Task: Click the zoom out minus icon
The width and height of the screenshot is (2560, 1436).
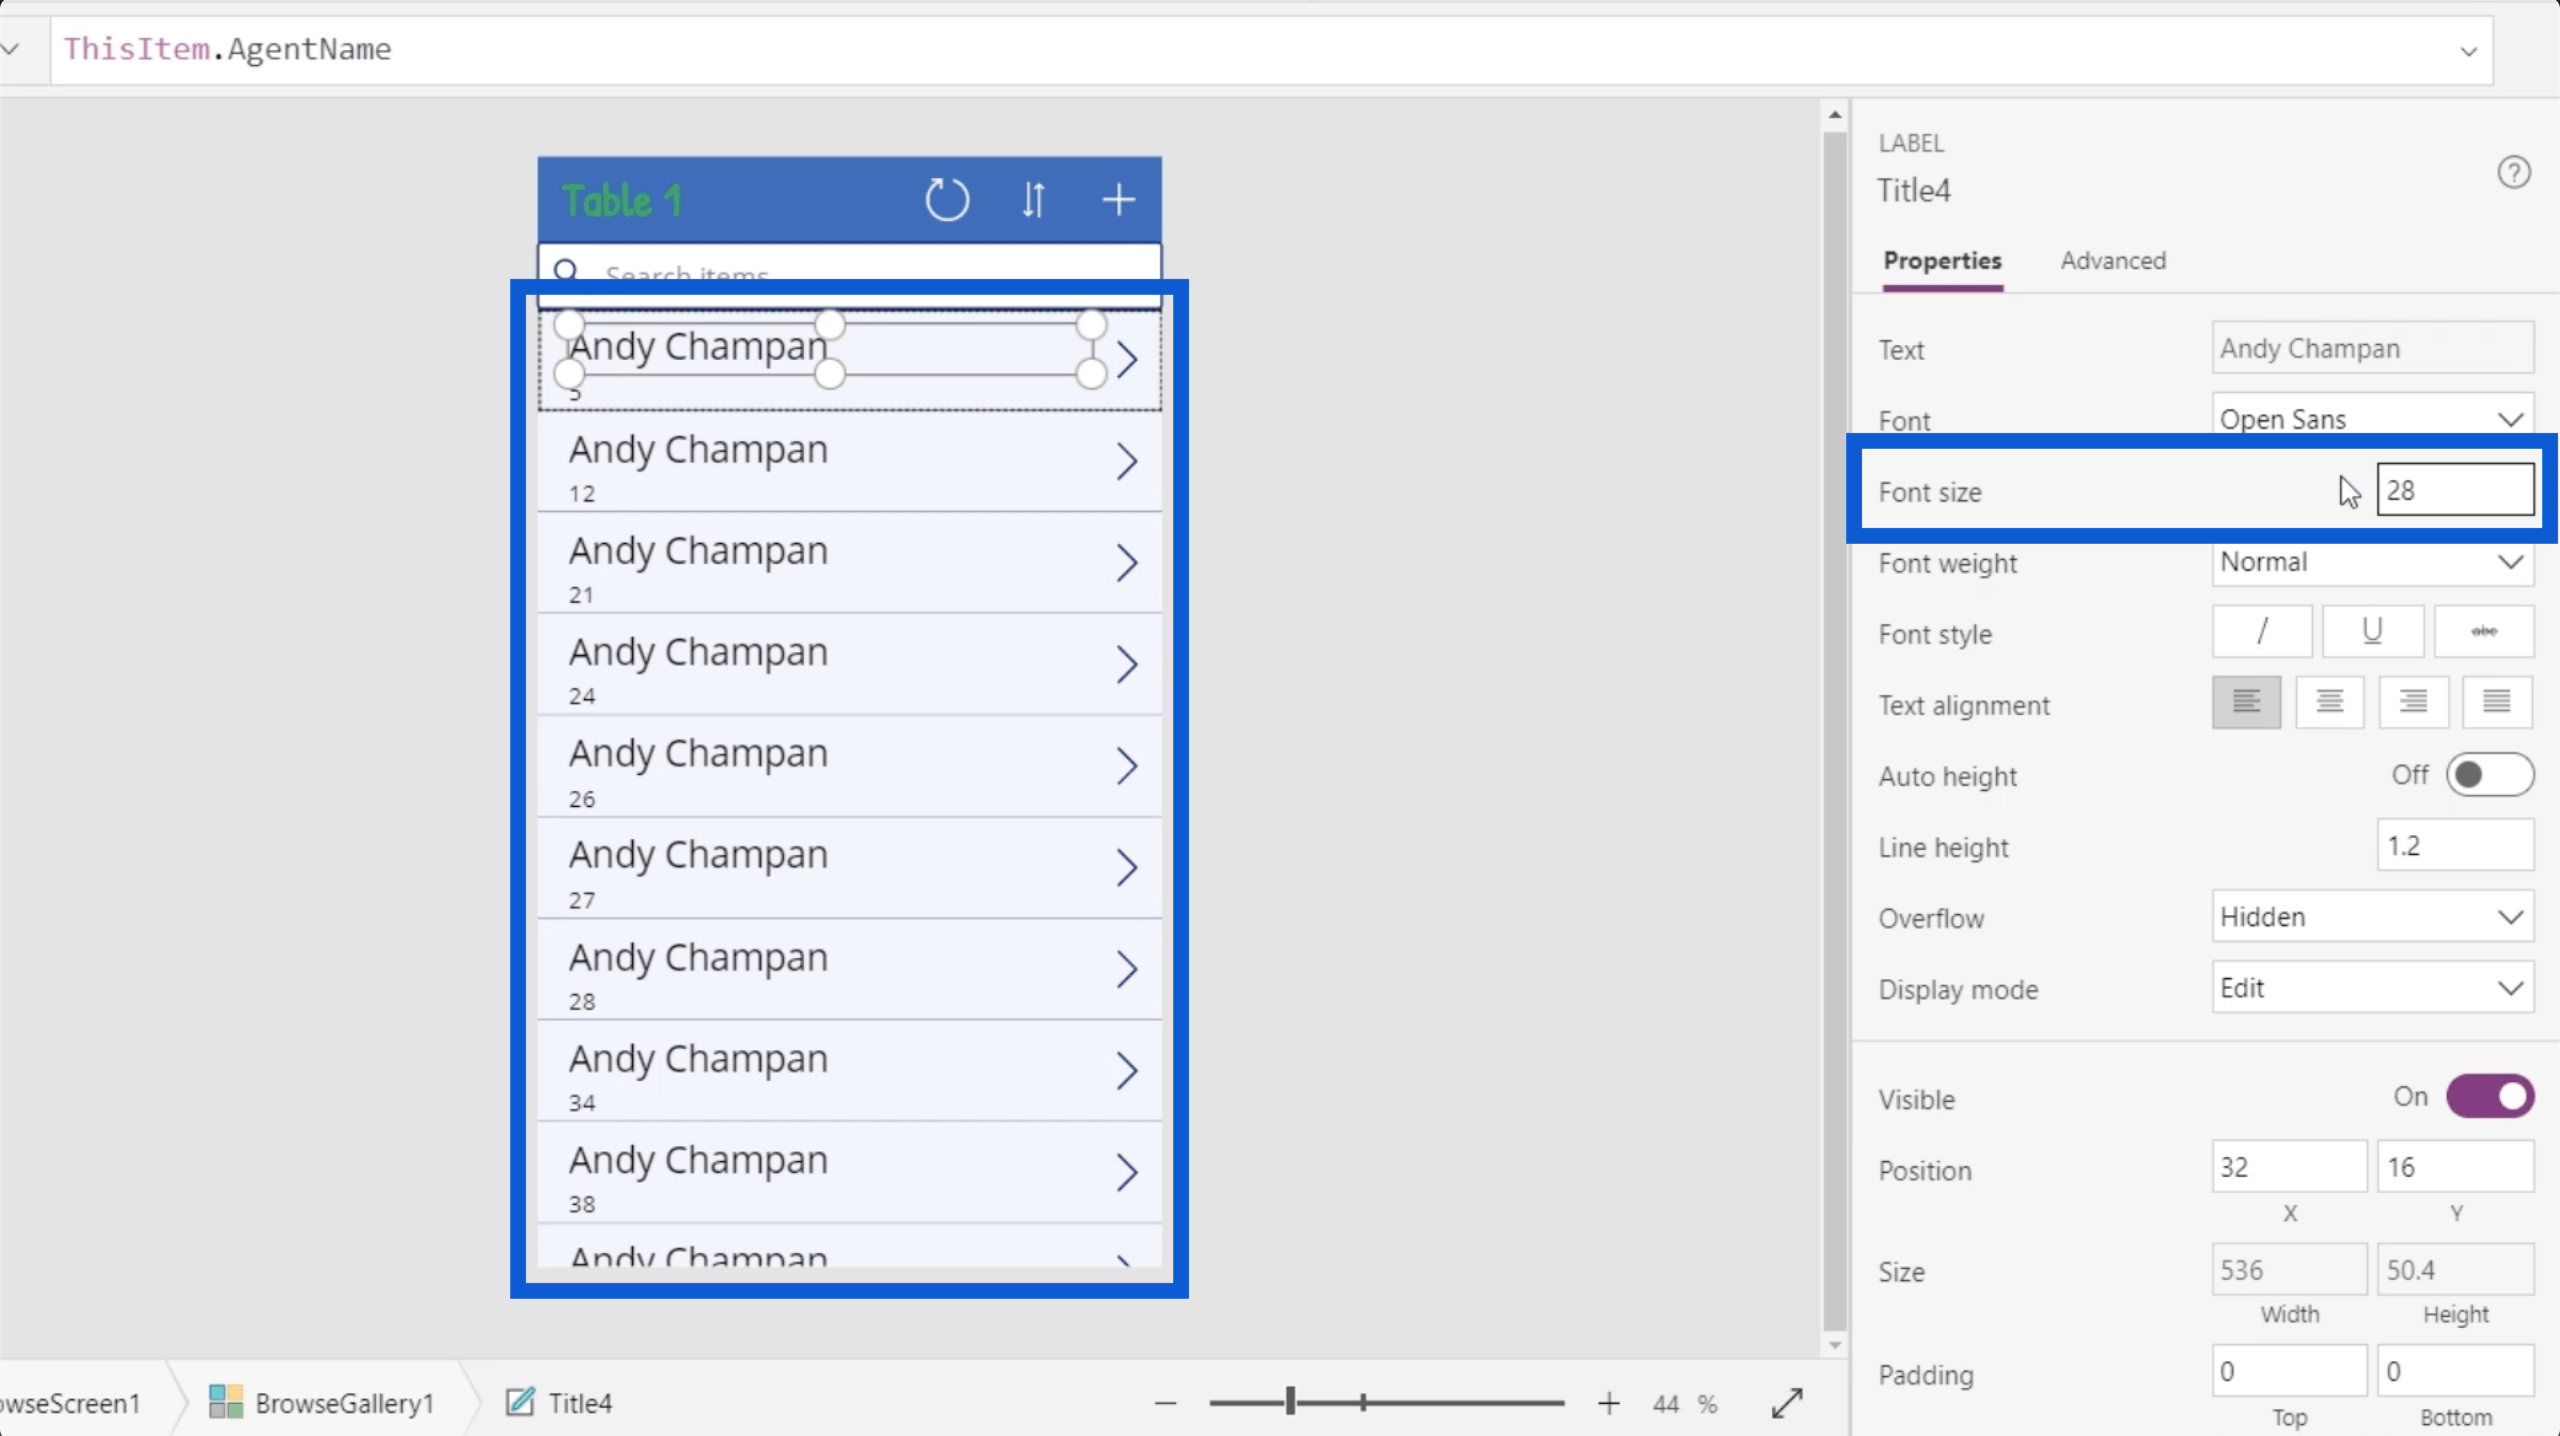Action: pos(1165,1403)
